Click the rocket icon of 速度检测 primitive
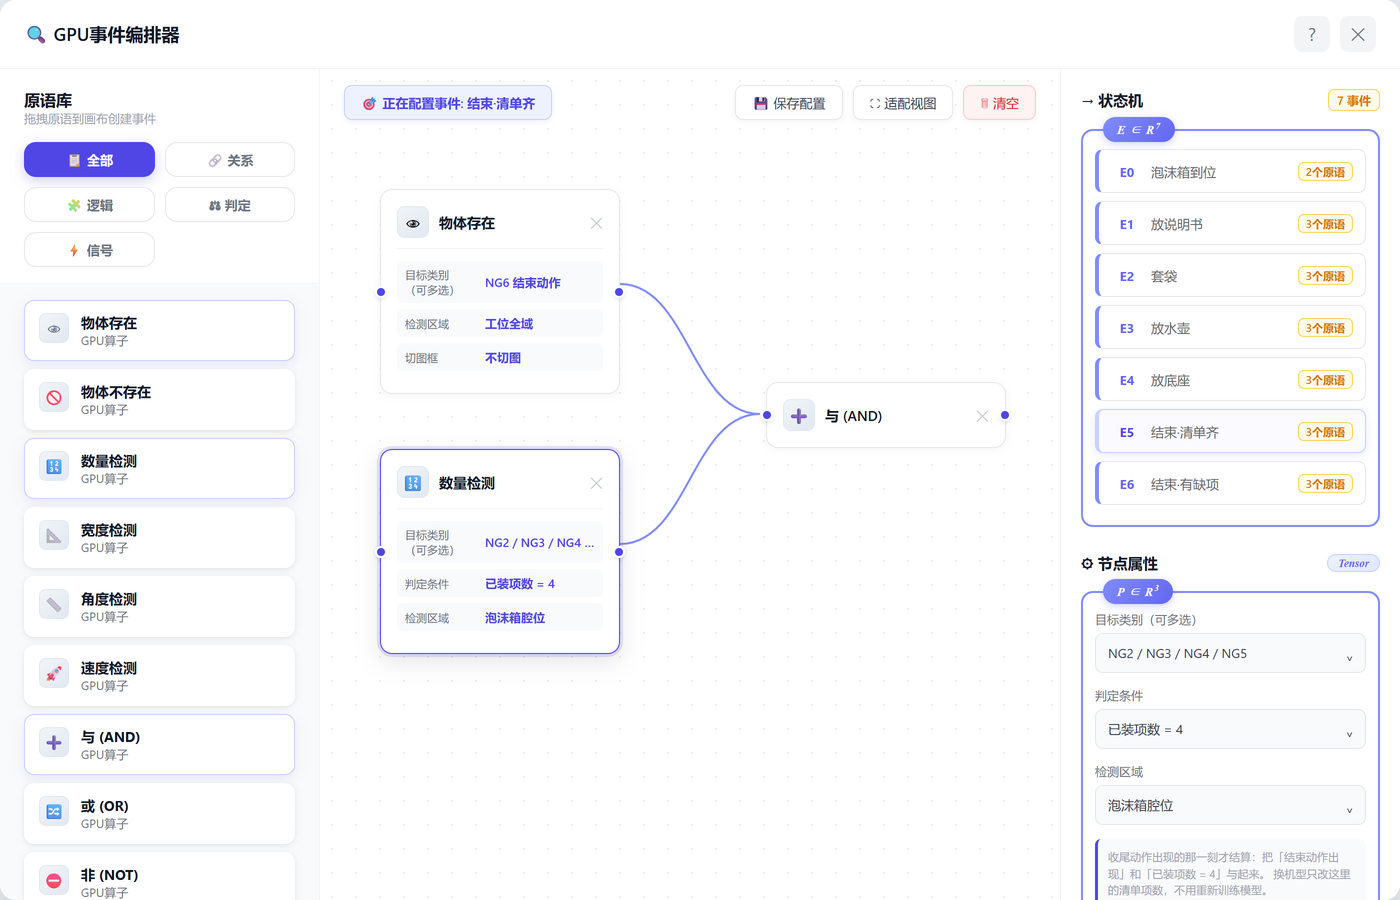Screen dimensions: 1400x900 [54, 673]
